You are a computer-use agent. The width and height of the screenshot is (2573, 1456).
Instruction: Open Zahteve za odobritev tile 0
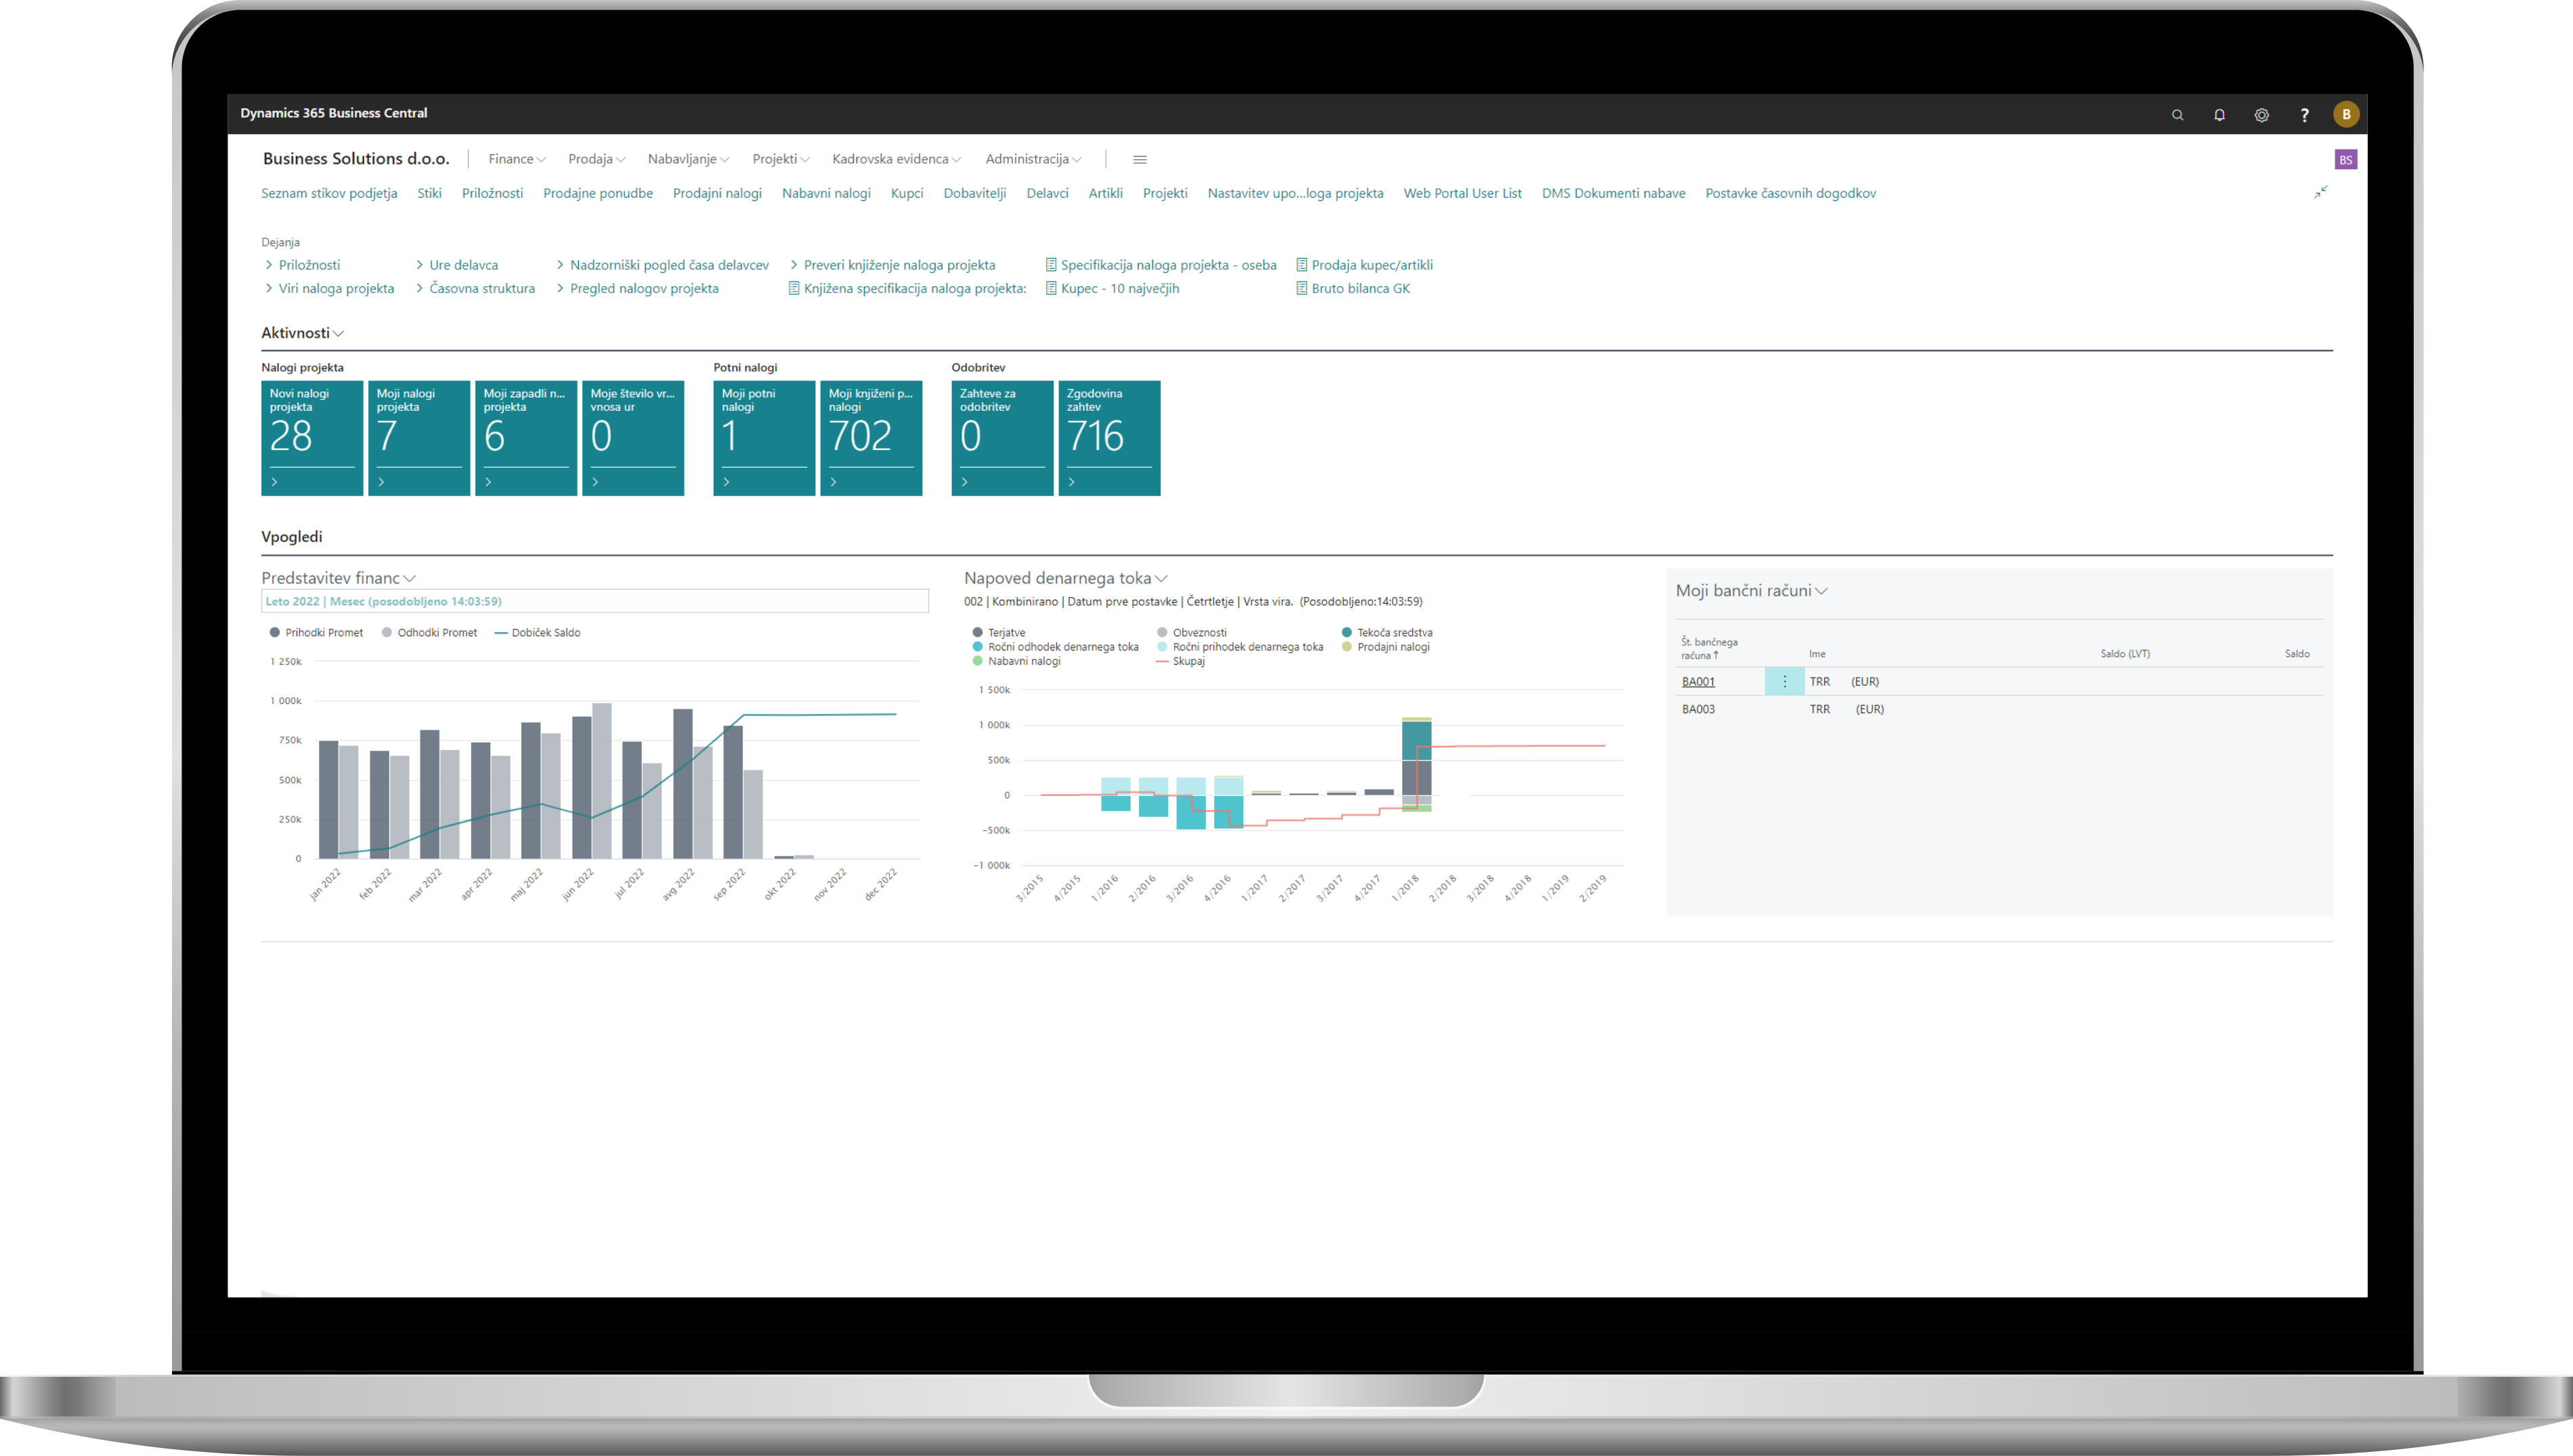[x=1002, y=438]
